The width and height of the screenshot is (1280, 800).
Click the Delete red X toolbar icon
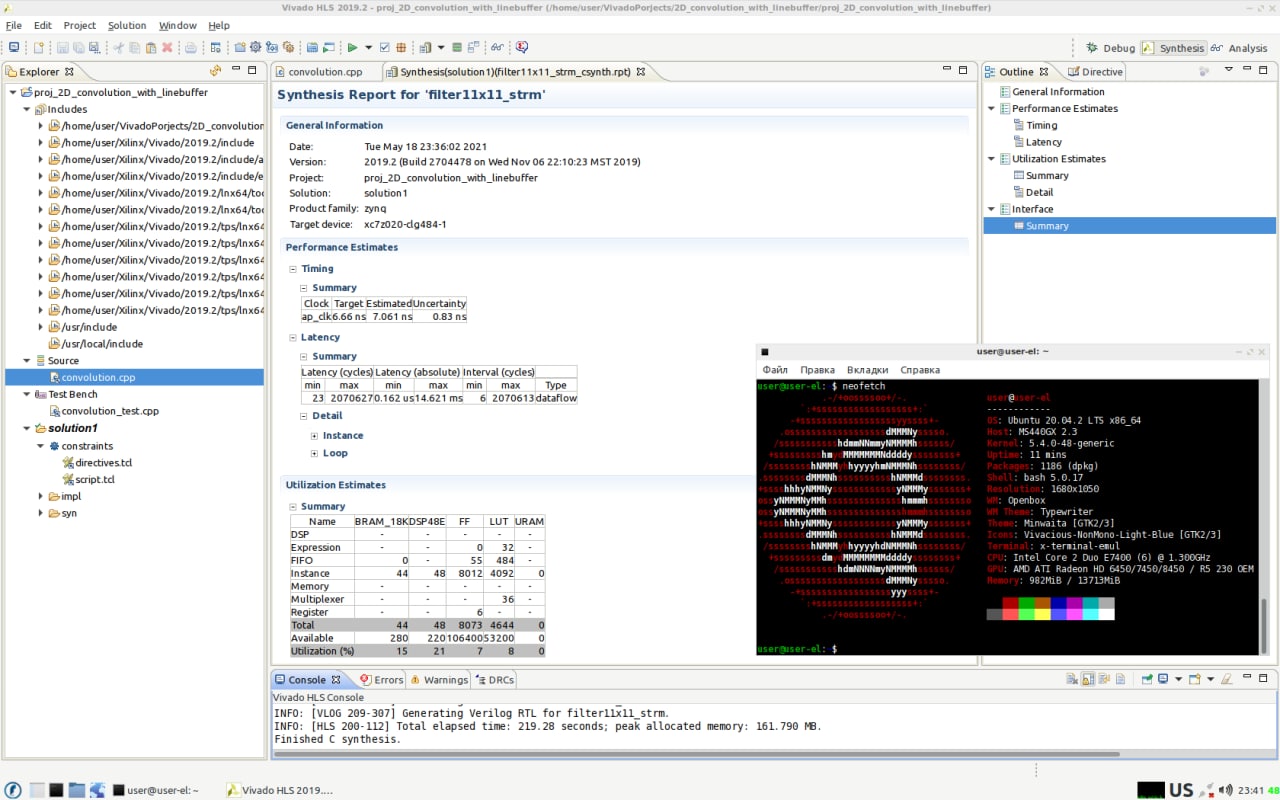[x=167, y=47]
